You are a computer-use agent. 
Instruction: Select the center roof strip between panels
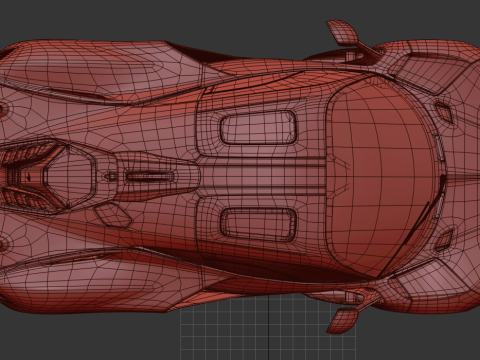pyautogui.click(x=262, y=176)
